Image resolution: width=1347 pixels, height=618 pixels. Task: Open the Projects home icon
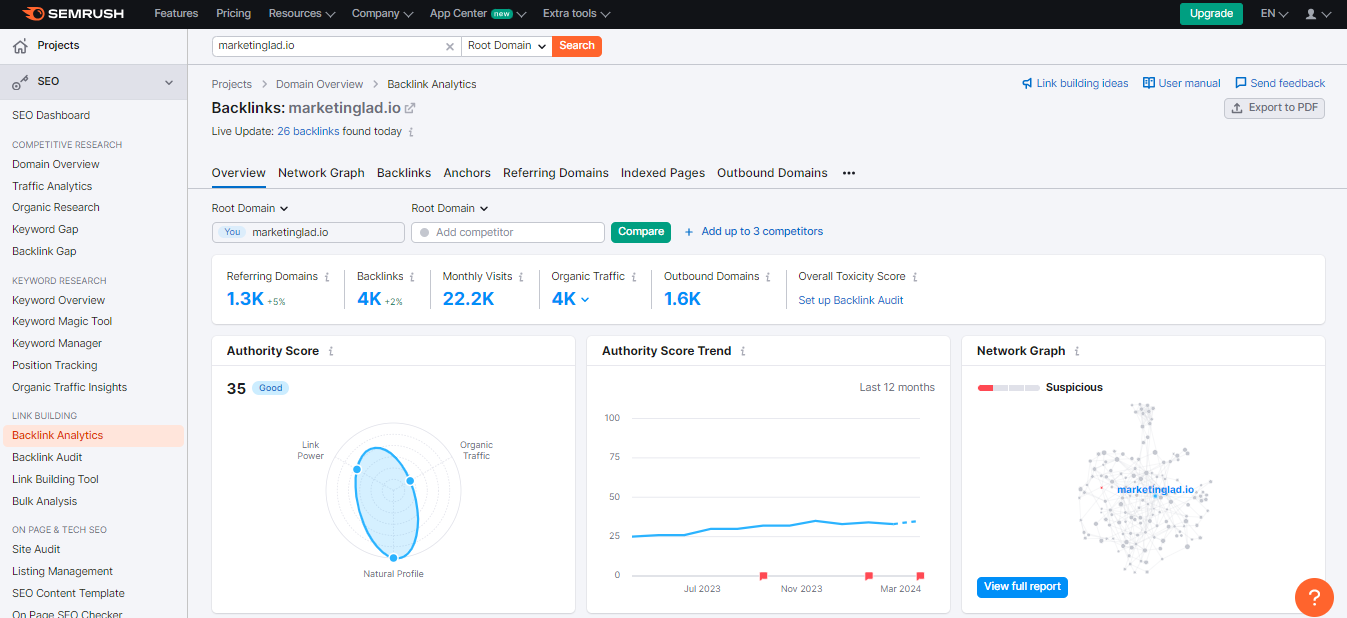pyautogui.click(x=20, y=46)
